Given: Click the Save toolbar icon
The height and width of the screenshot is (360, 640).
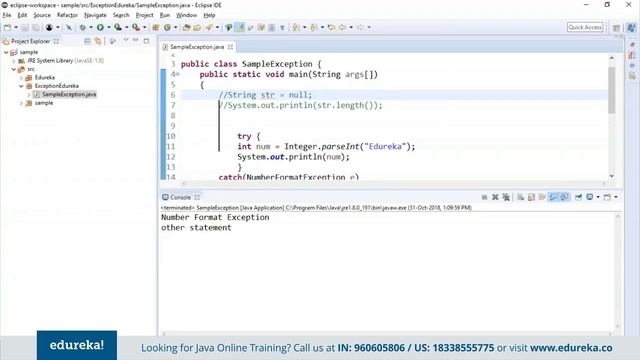Looking at the screenshot, I should point(25,27).
